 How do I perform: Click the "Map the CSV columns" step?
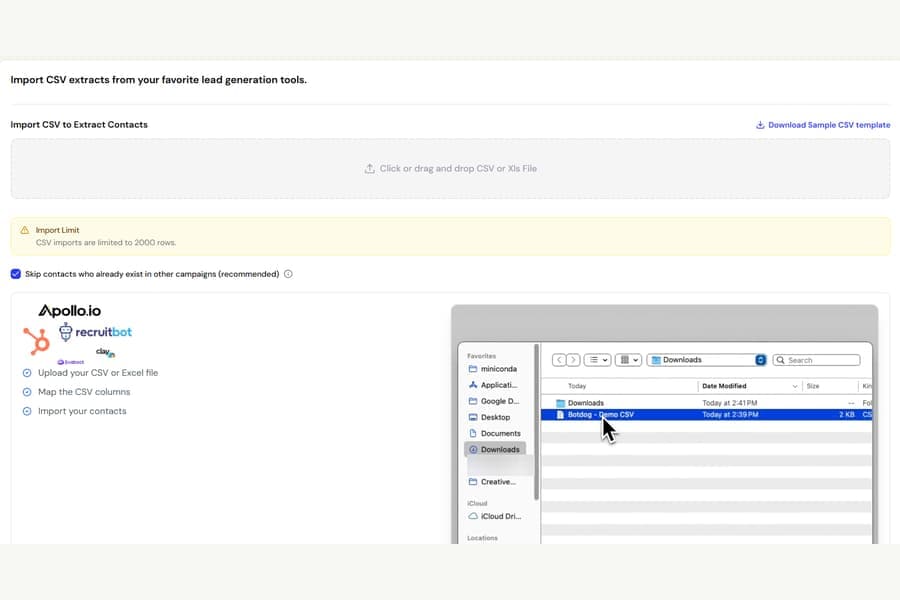tap(84, 392)
